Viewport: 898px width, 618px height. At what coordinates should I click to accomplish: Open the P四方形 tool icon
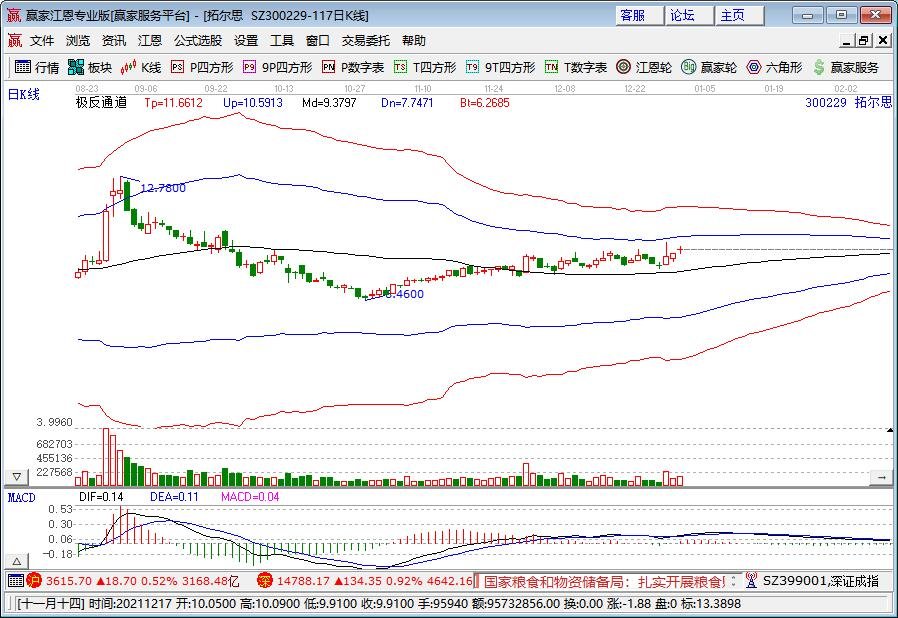(178, 67)
